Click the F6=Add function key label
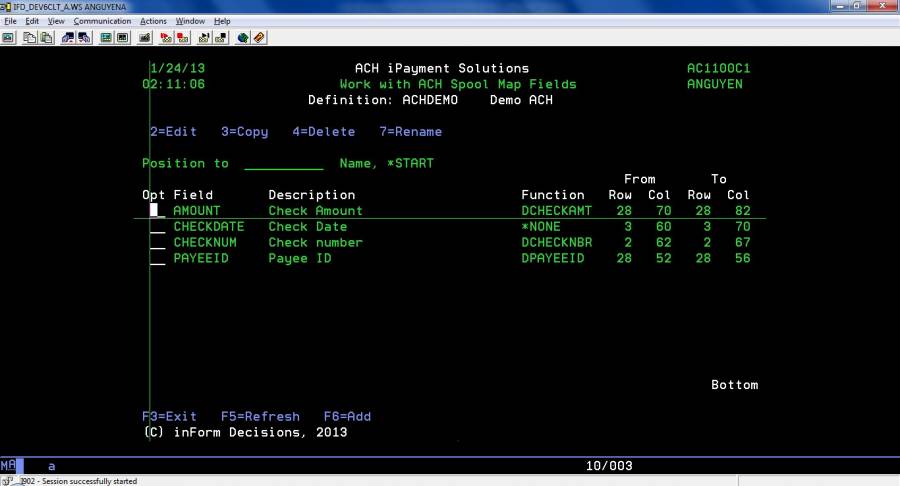Image resolution: width=900 pixels, height=486 pixels. tap(347, 417)
